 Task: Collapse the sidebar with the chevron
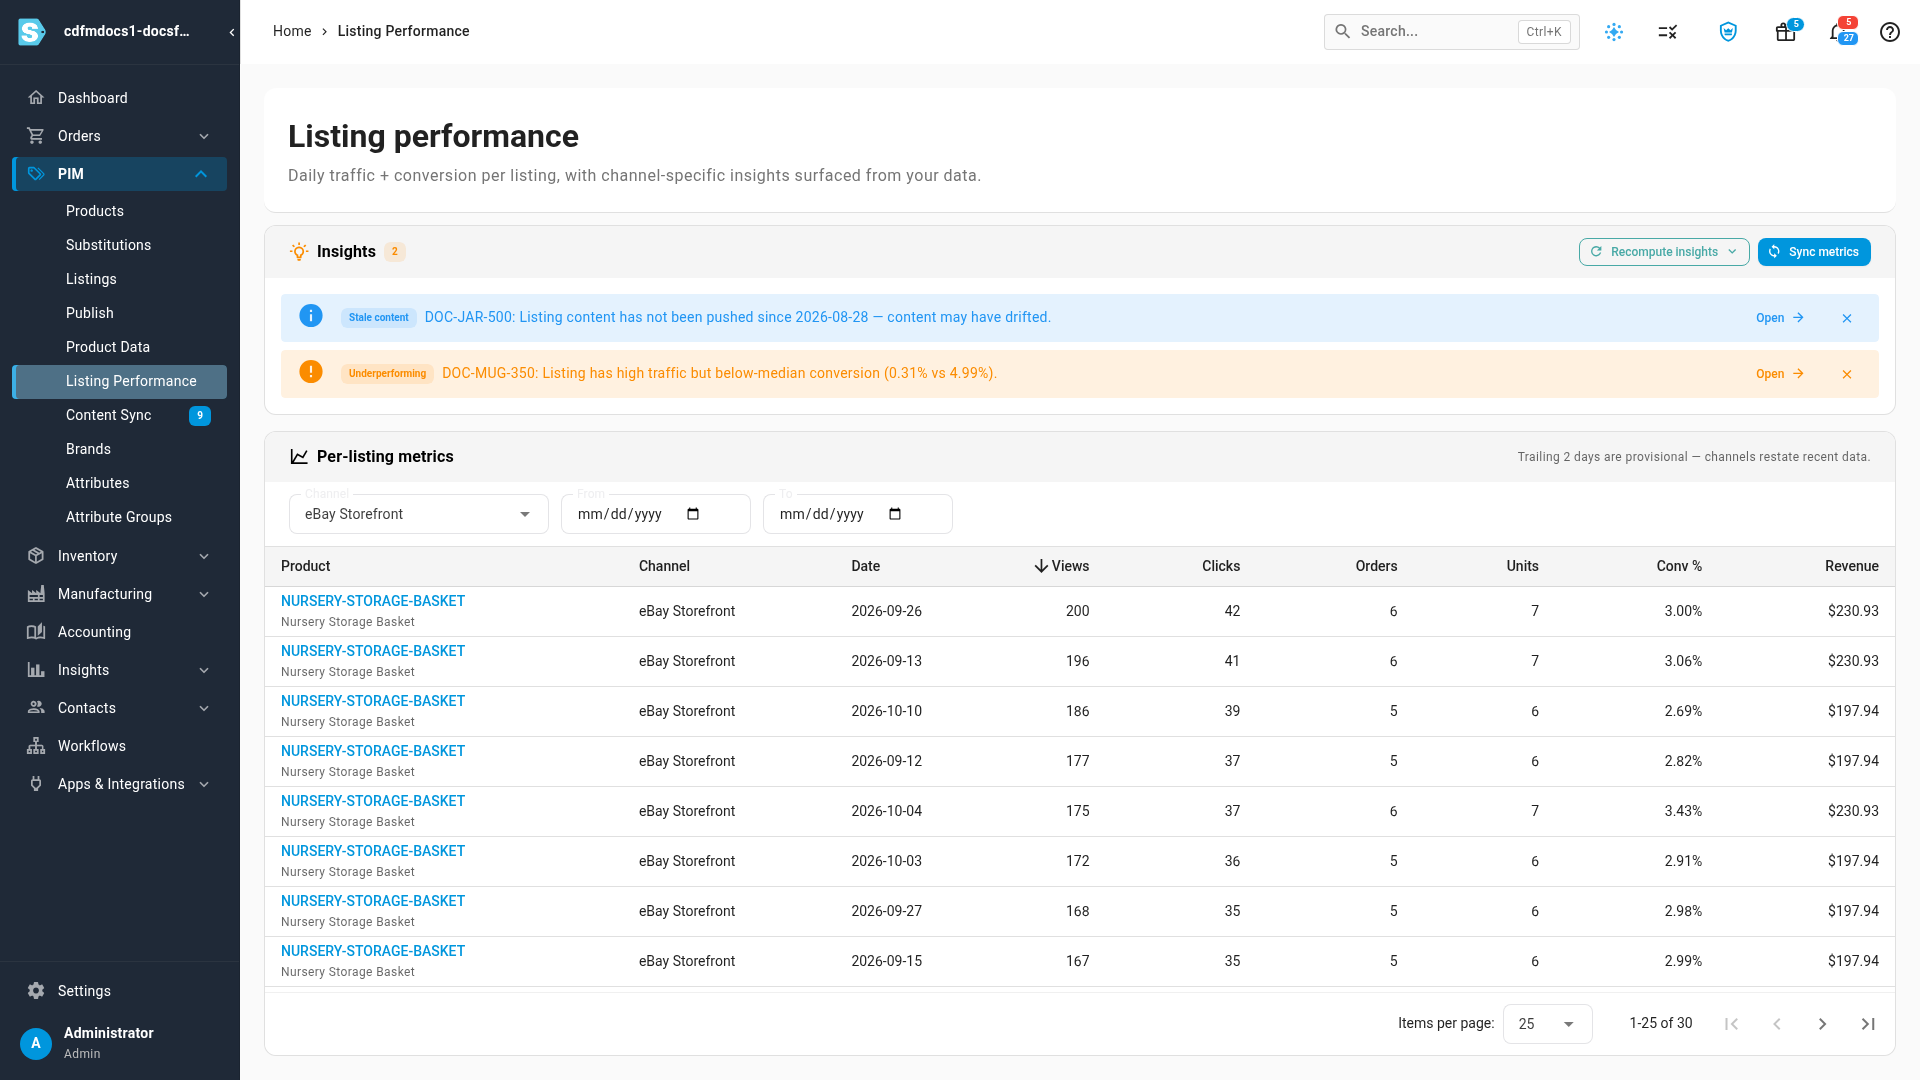point(232,32)
